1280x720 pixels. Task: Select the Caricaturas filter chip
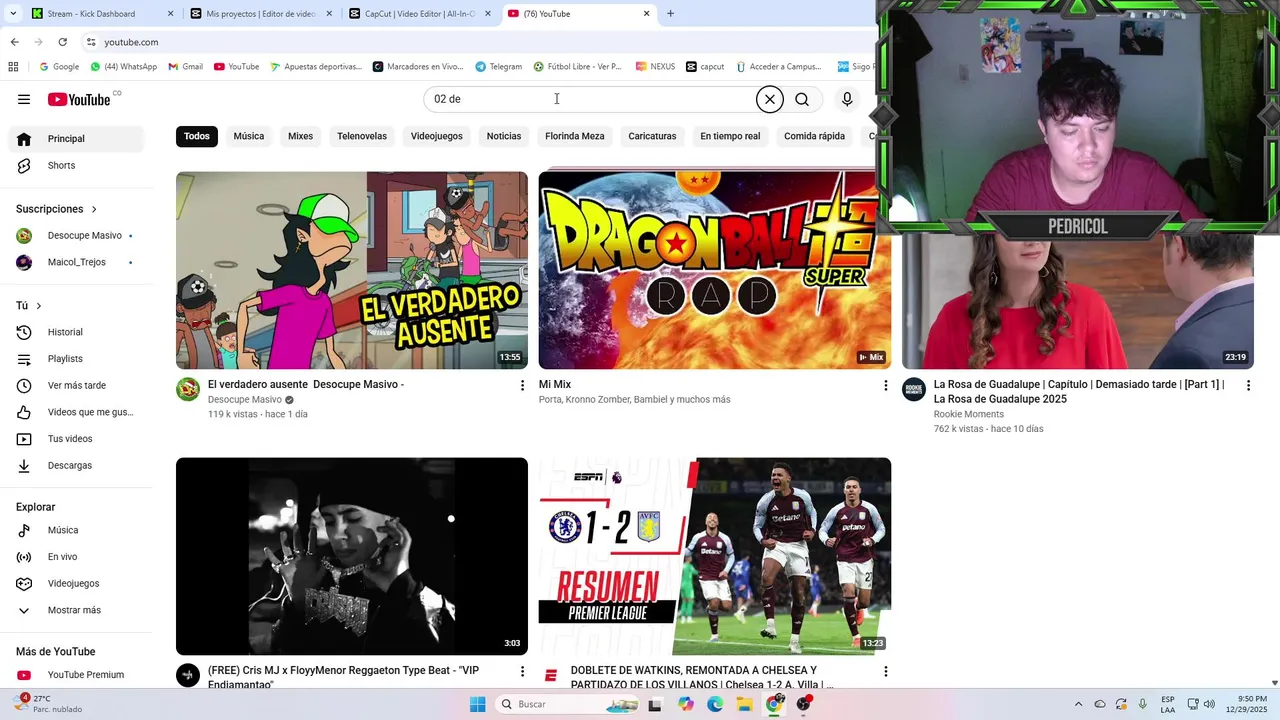652,136
